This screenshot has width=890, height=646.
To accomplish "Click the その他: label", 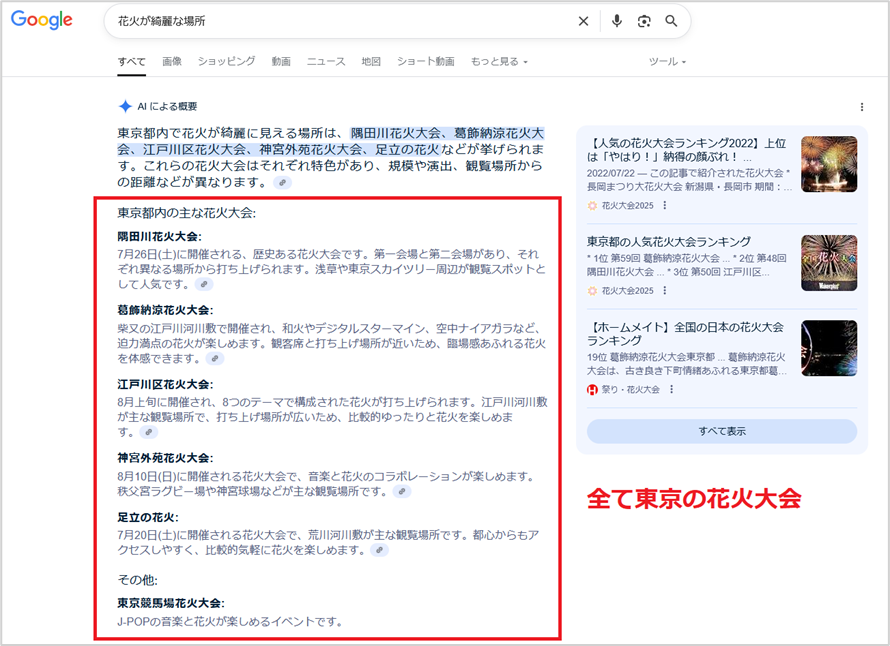I will click(137, 580).
